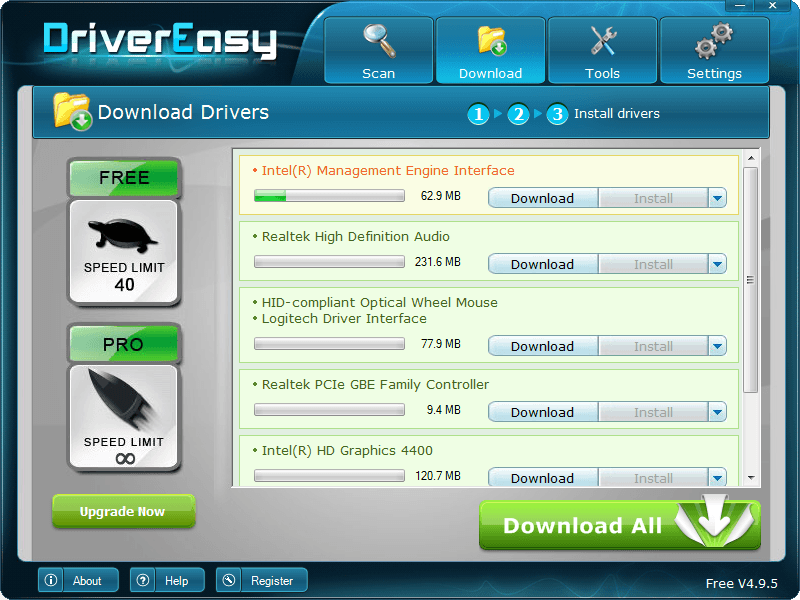This screenshot has width=800, height=600.
Task: Click the Tools wrench icon
Action: click(x=602, y=42)
